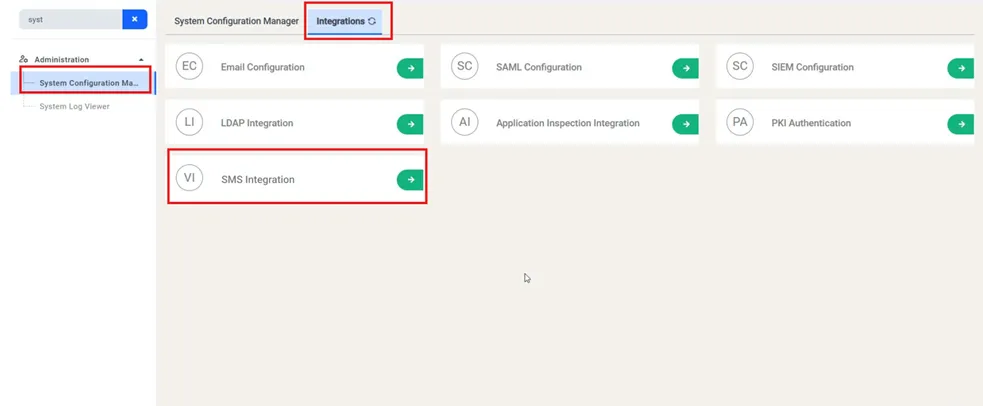
Task: Open the SIEM Configuration label
Action: click(x=812, y=67)
